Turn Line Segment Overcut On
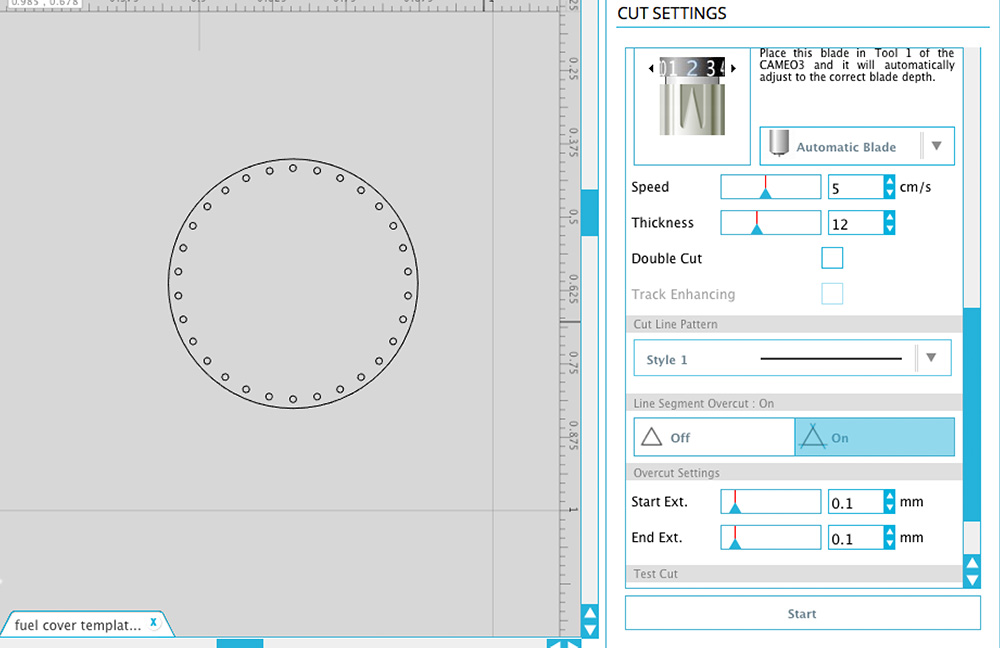Image resolution: width=1000 pixels, height=648 pixels. tap(874, 438)
